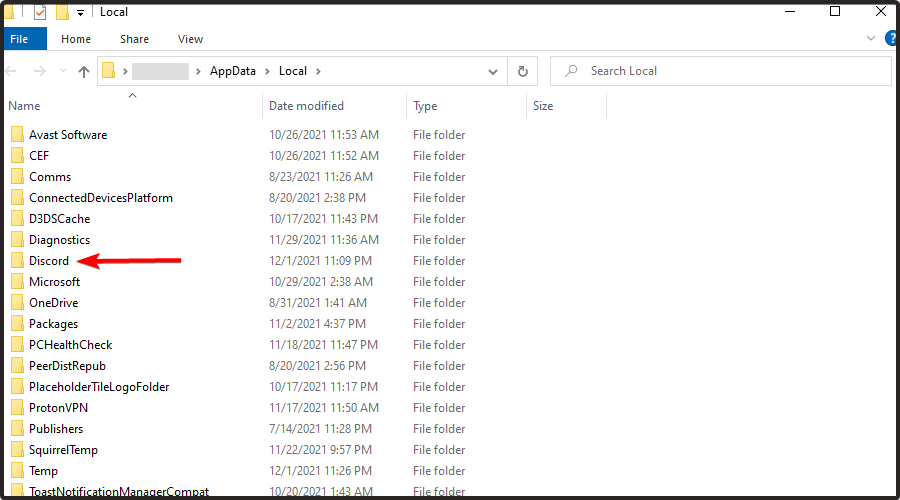The image size is (900, 500).
Task: Click the Discord folder name
Action: click(x=49, y=261)
